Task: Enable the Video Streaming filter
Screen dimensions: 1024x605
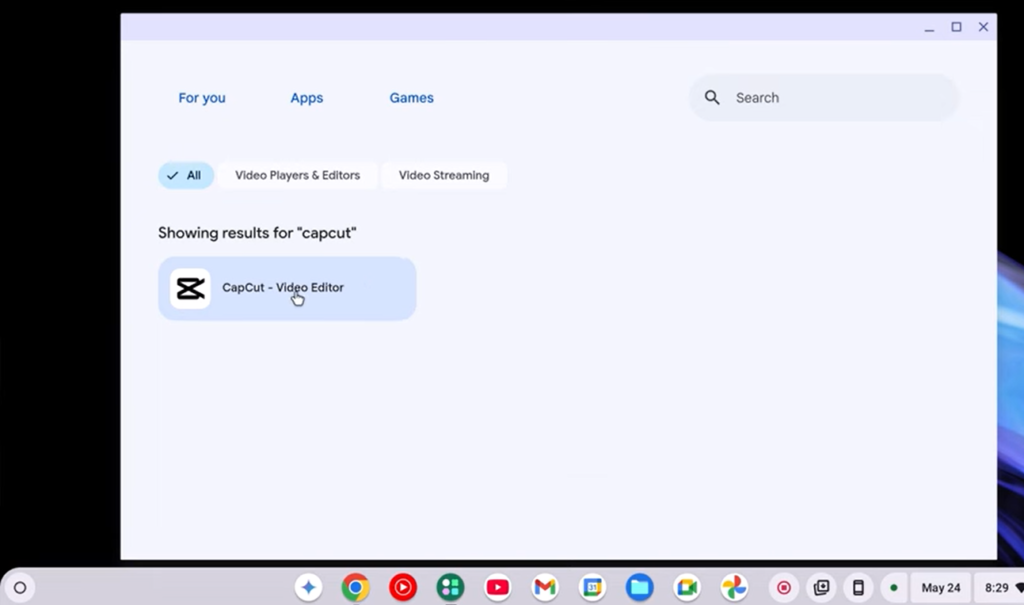Action: point(443,175)
